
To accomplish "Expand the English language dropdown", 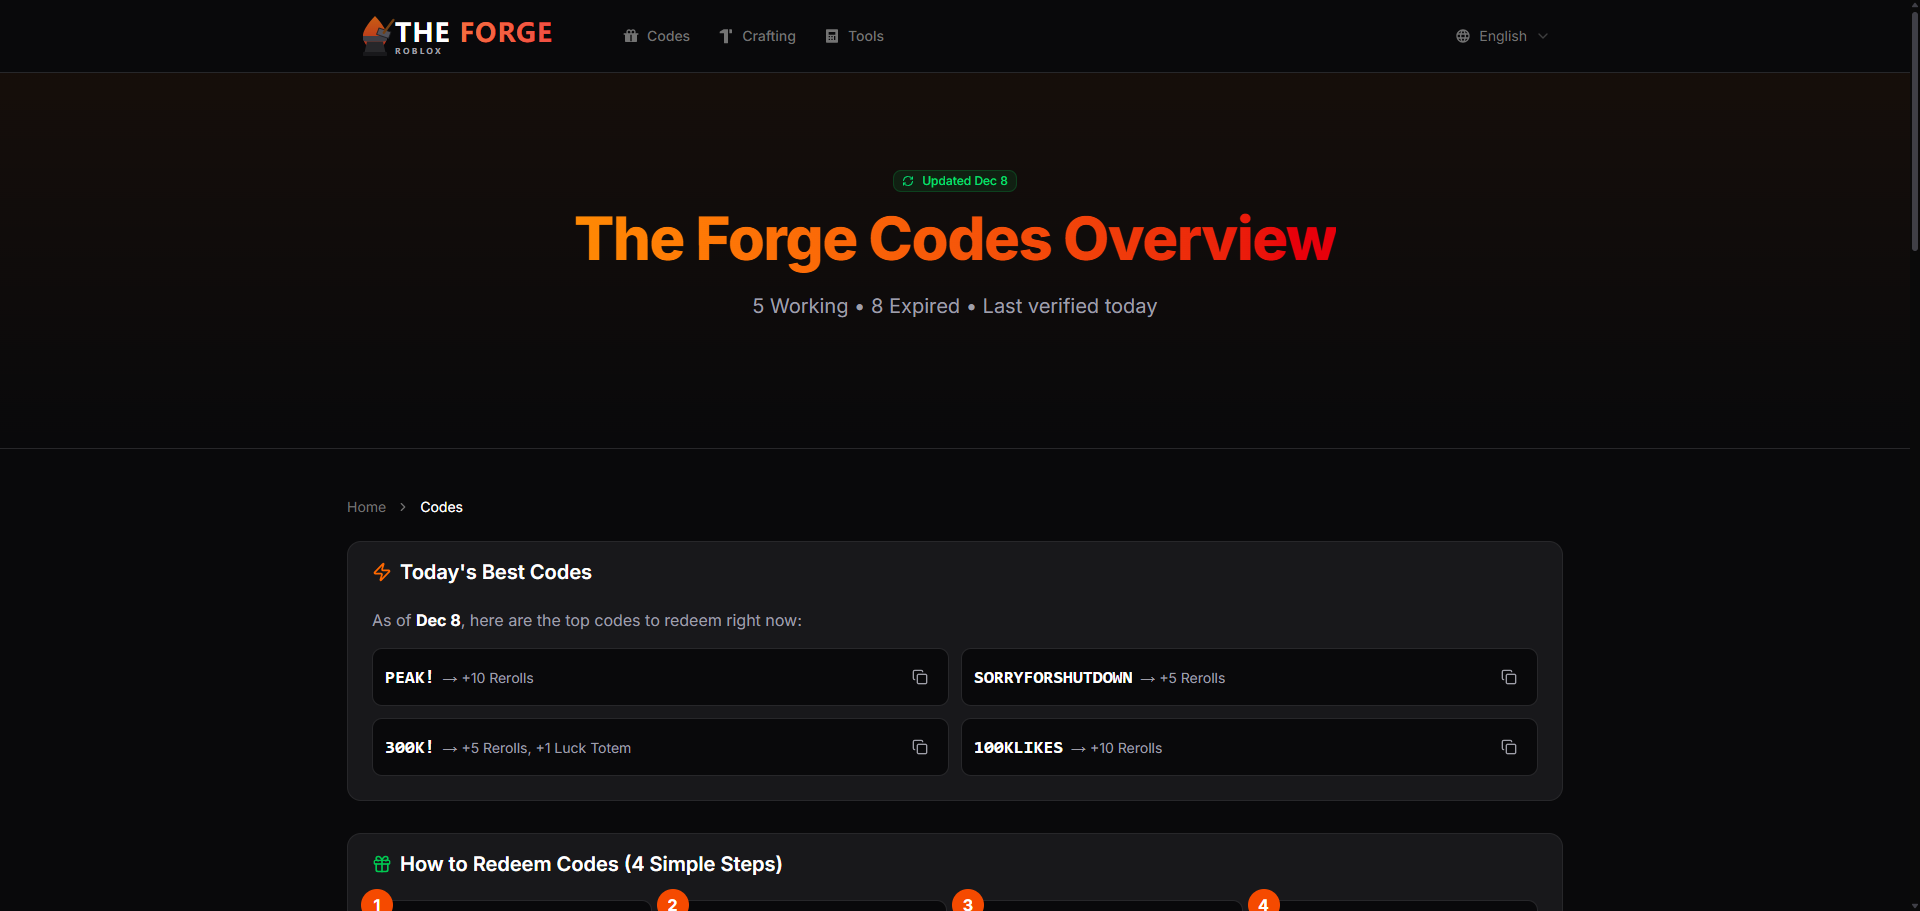I will tap(1502, 36).
